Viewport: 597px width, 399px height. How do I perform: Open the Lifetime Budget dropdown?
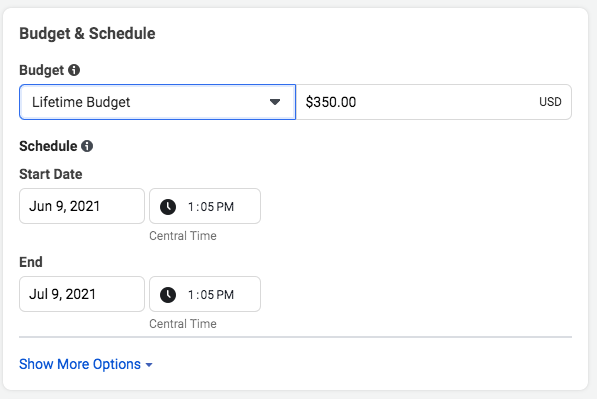[x=157, y=102]
